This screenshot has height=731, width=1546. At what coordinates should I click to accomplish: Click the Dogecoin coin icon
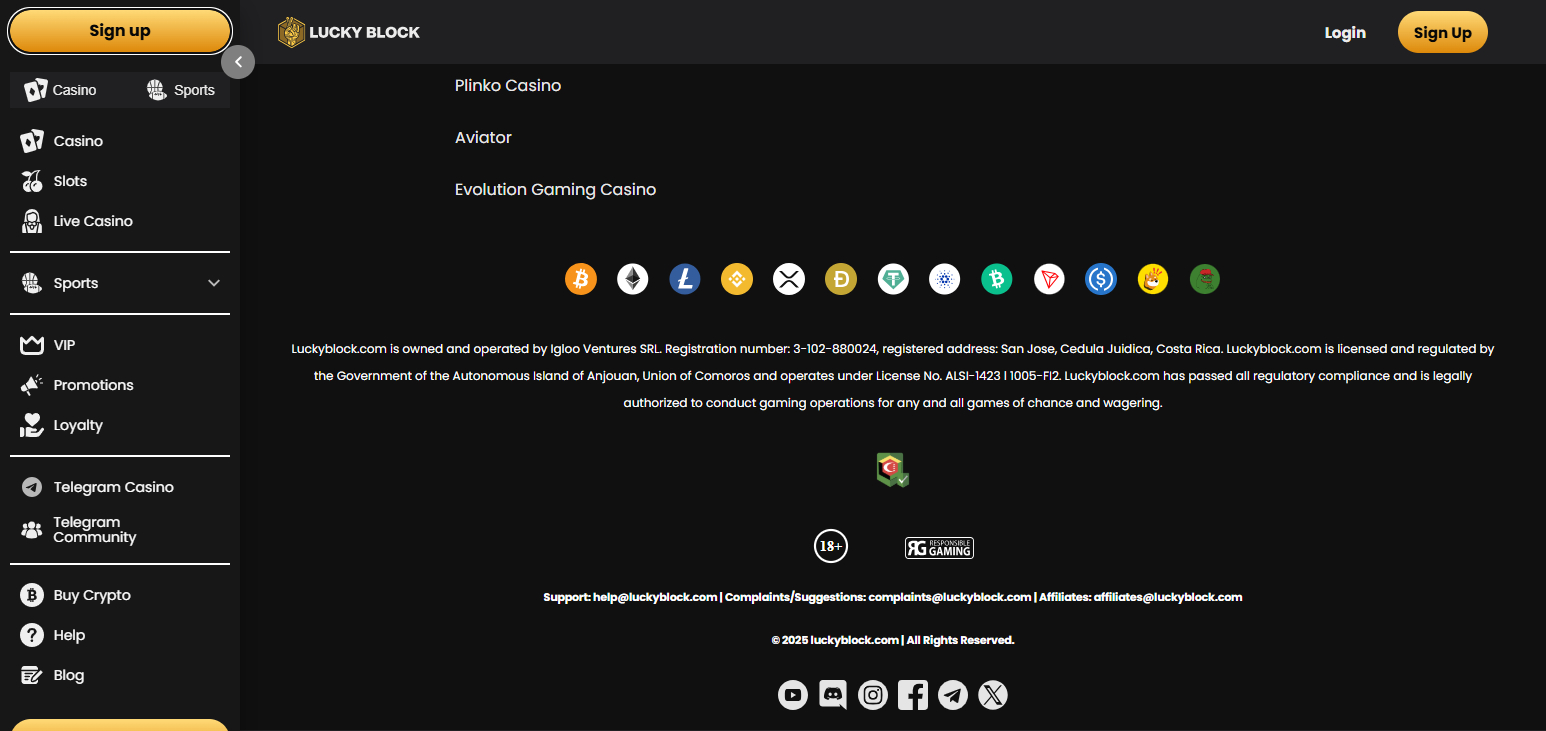click(x=841, y=279)
